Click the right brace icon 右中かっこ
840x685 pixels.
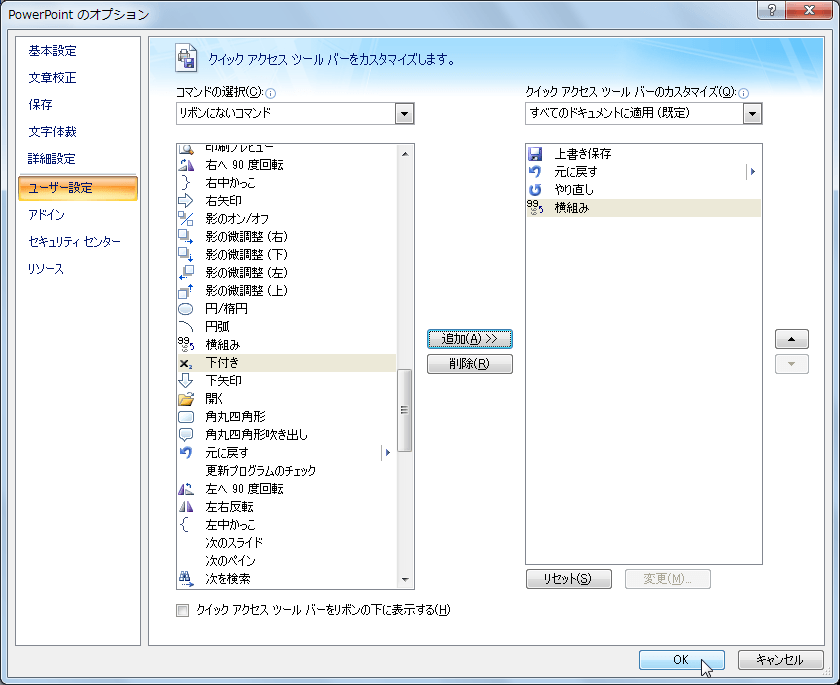[186, 183]
